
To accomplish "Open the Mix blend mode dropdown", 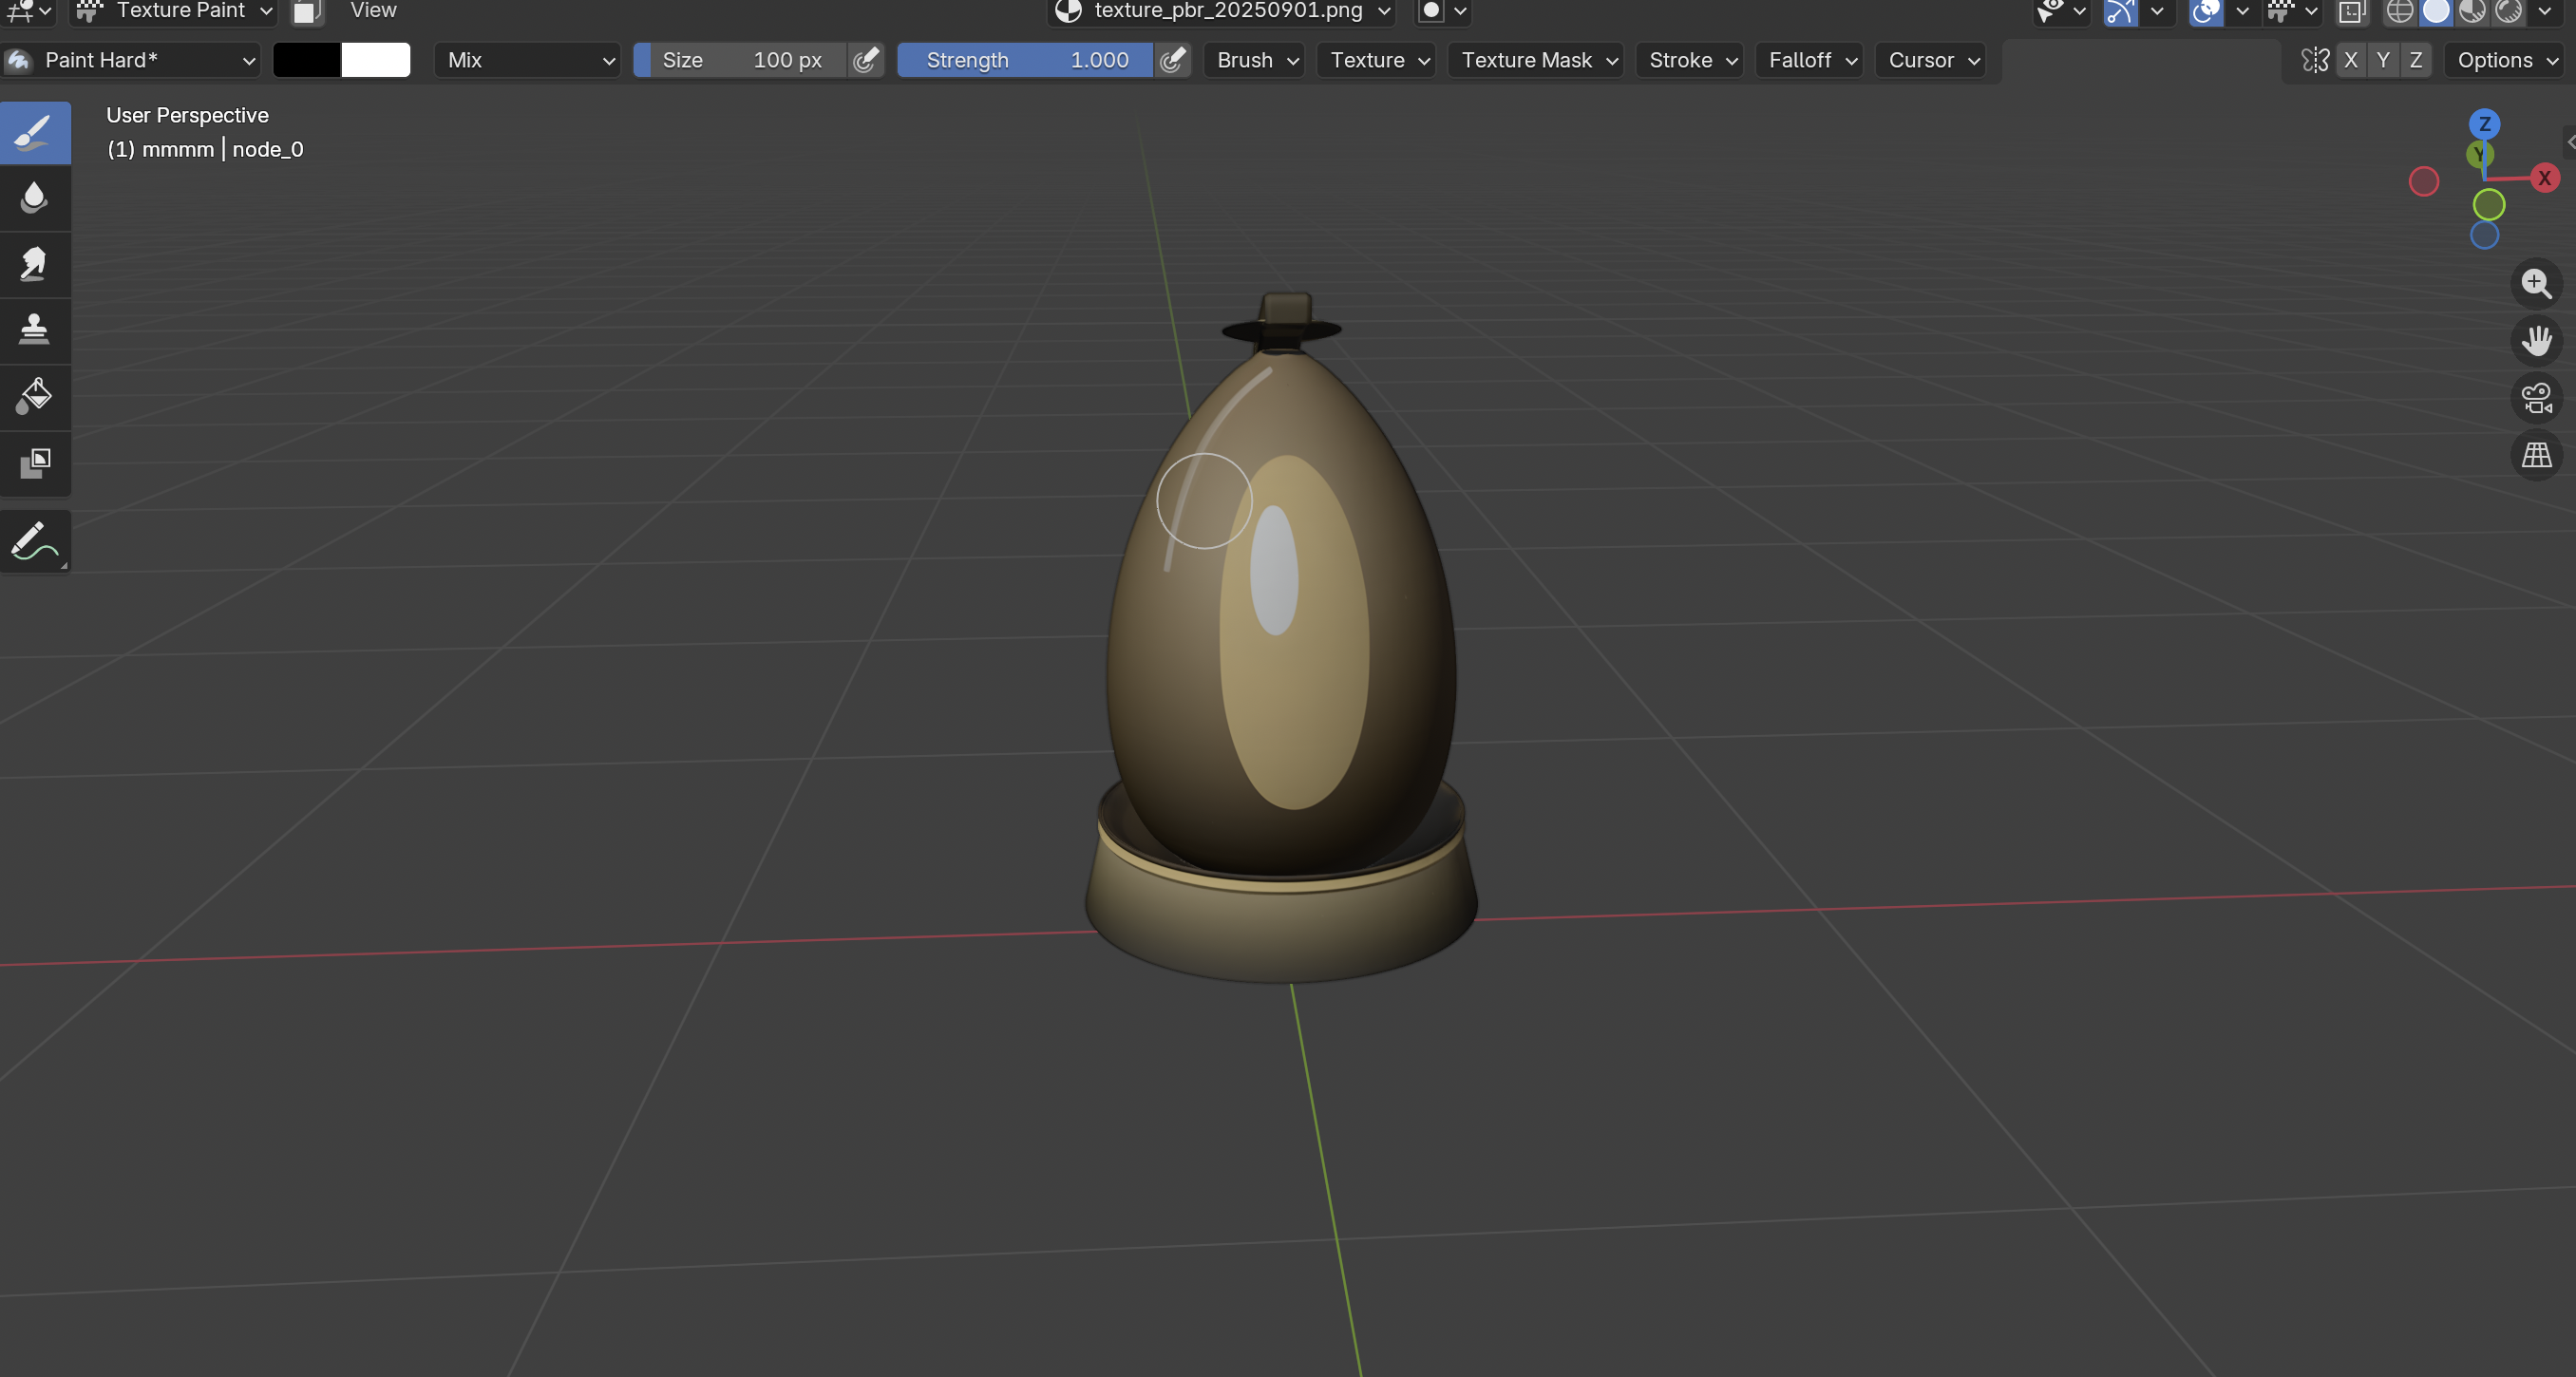I will (x=527, y=60).
